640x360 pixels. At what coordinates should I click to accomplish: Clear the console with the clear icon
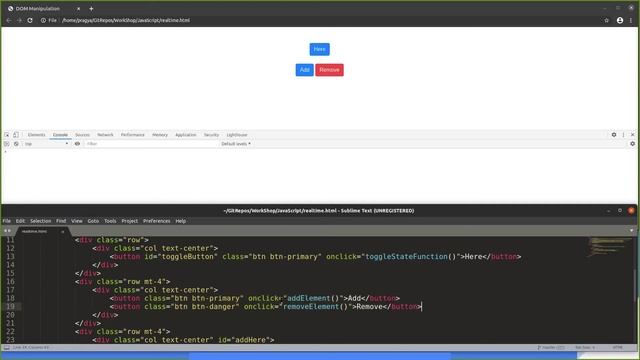pos(16,144)
